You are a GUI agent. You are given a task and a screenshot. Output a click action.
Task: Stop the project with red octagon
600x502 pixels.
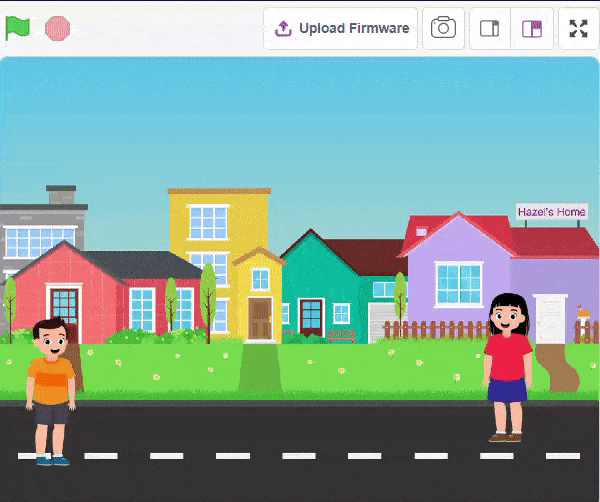(x=58, y=28)
